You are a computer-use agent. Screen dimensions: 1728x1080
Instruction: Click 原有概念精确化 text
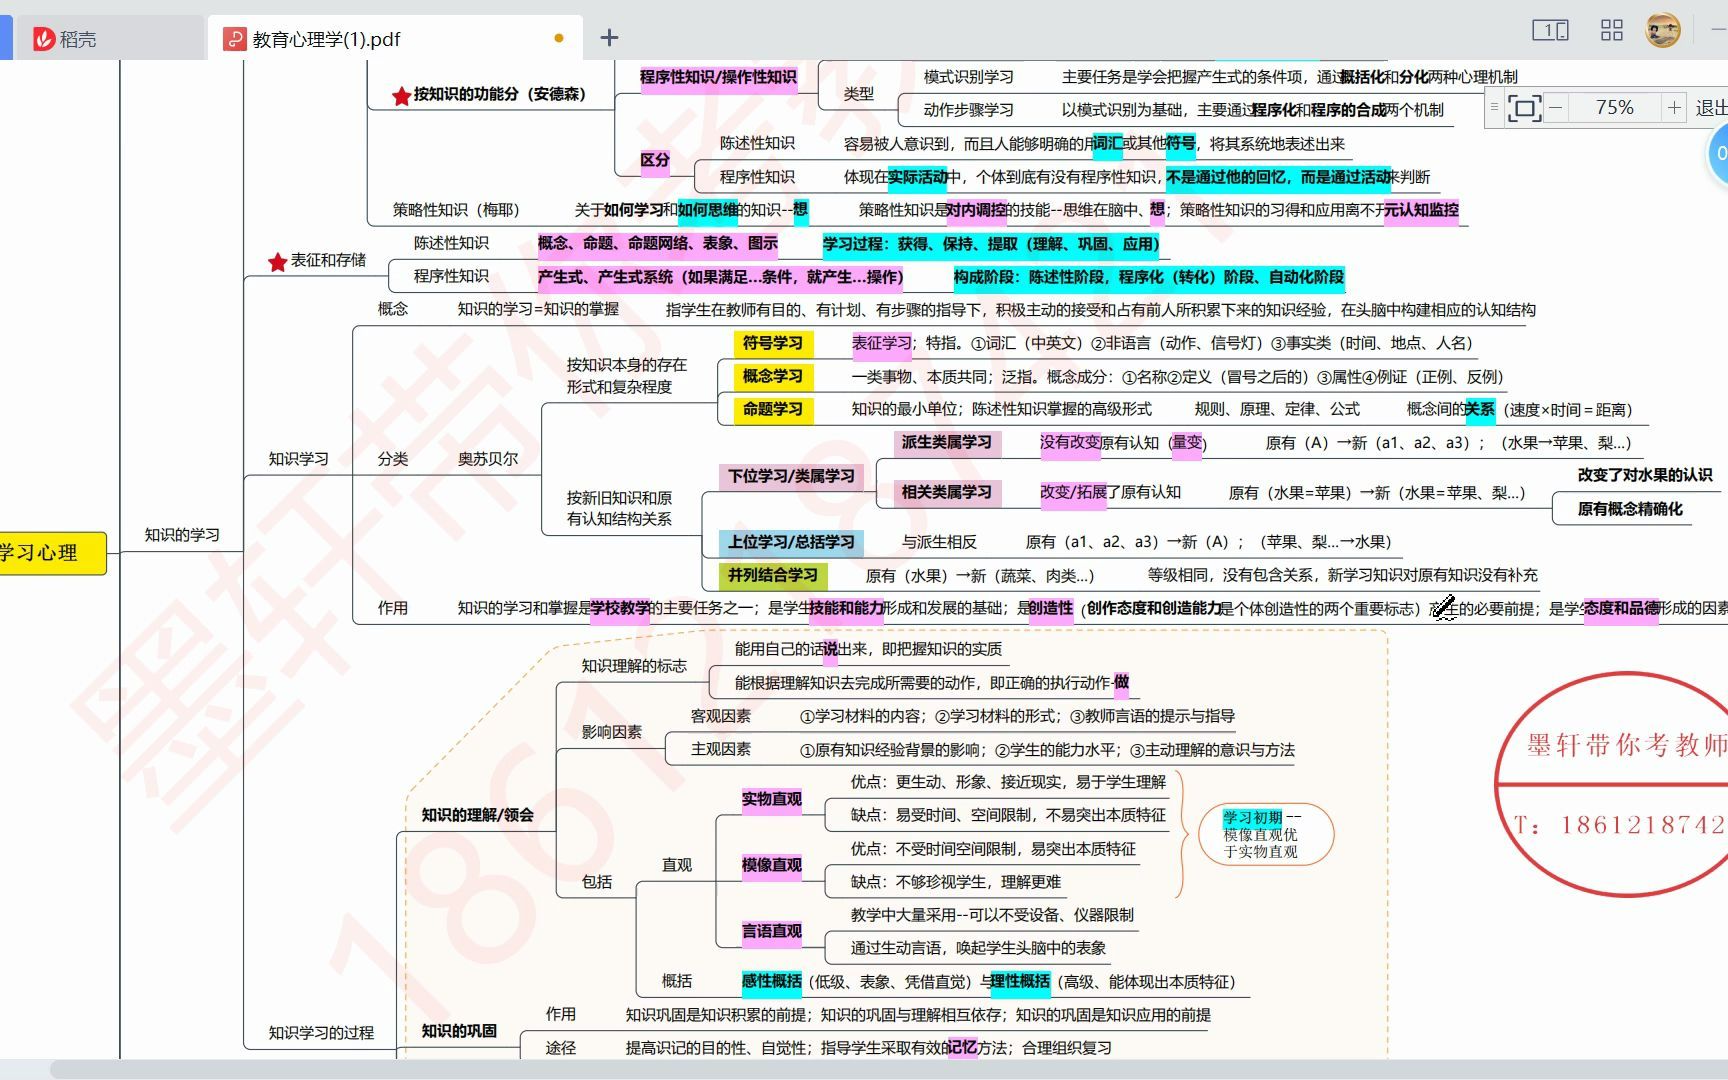[x=1630, y=509]
